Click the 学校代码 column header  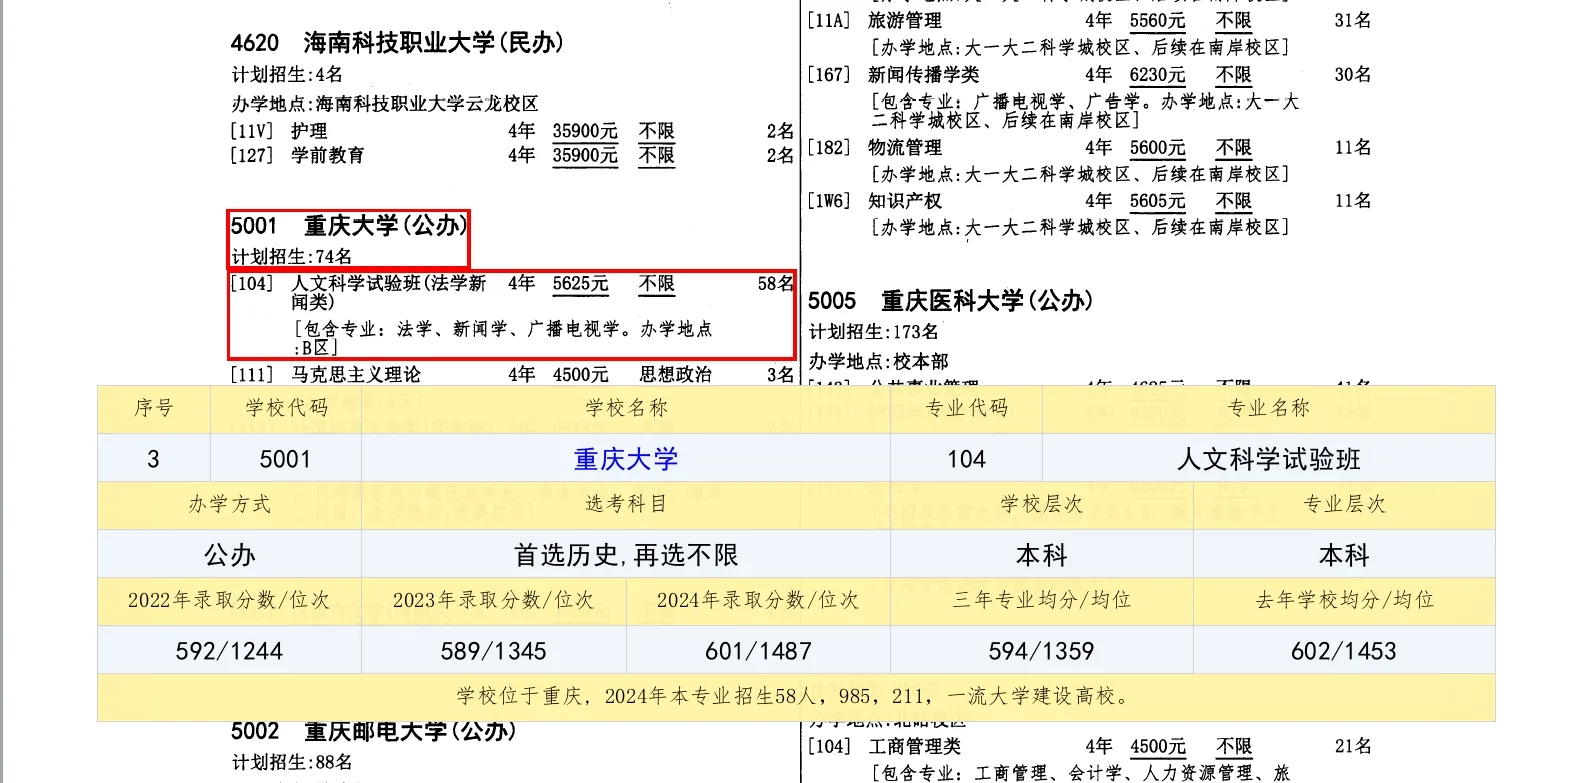click(286, 408)
